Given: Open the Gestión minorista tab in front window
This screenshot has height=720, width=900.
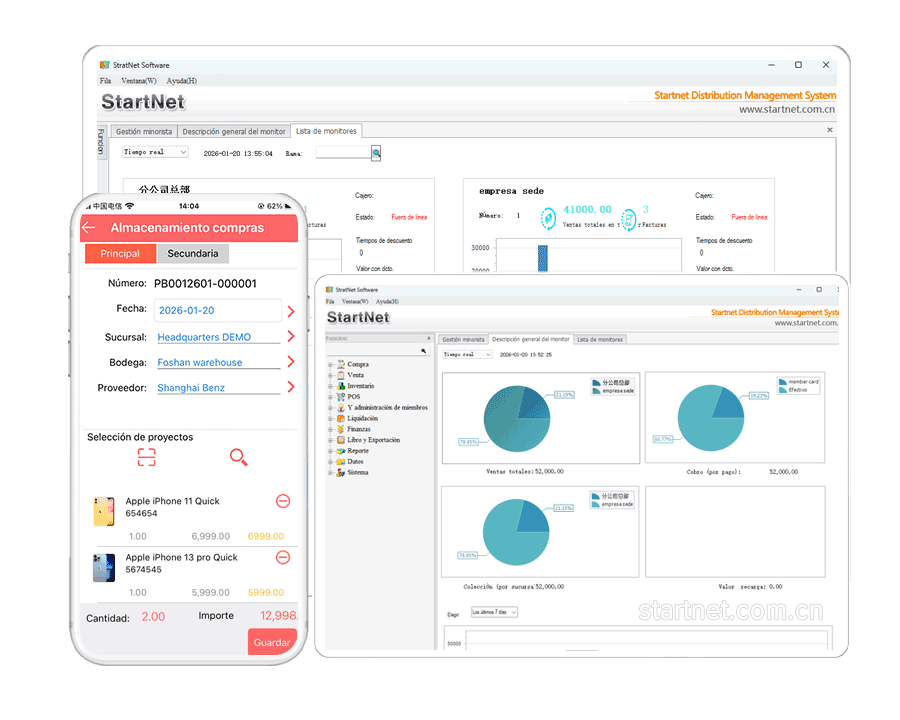Looking at the screenshot, I should 463,339.
